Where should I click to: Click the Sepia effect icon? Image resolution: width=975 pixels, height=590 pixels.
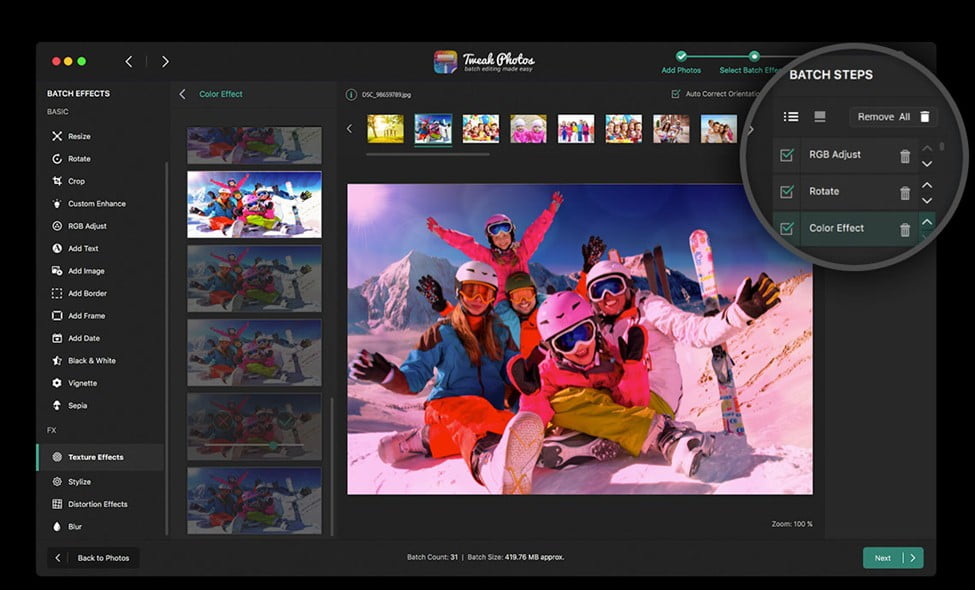[x=57, y=405]
